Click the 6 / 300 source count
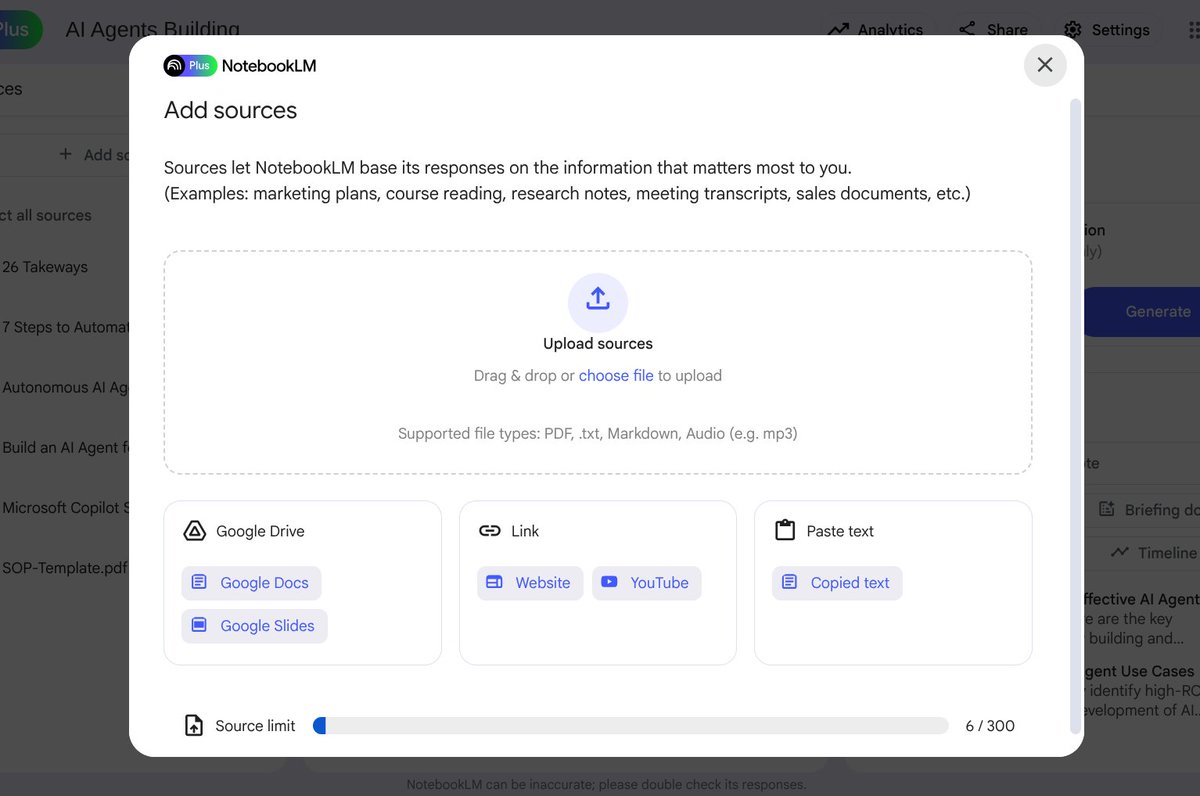The width and height of the screenshot is (1200, 796). point(990,726)
